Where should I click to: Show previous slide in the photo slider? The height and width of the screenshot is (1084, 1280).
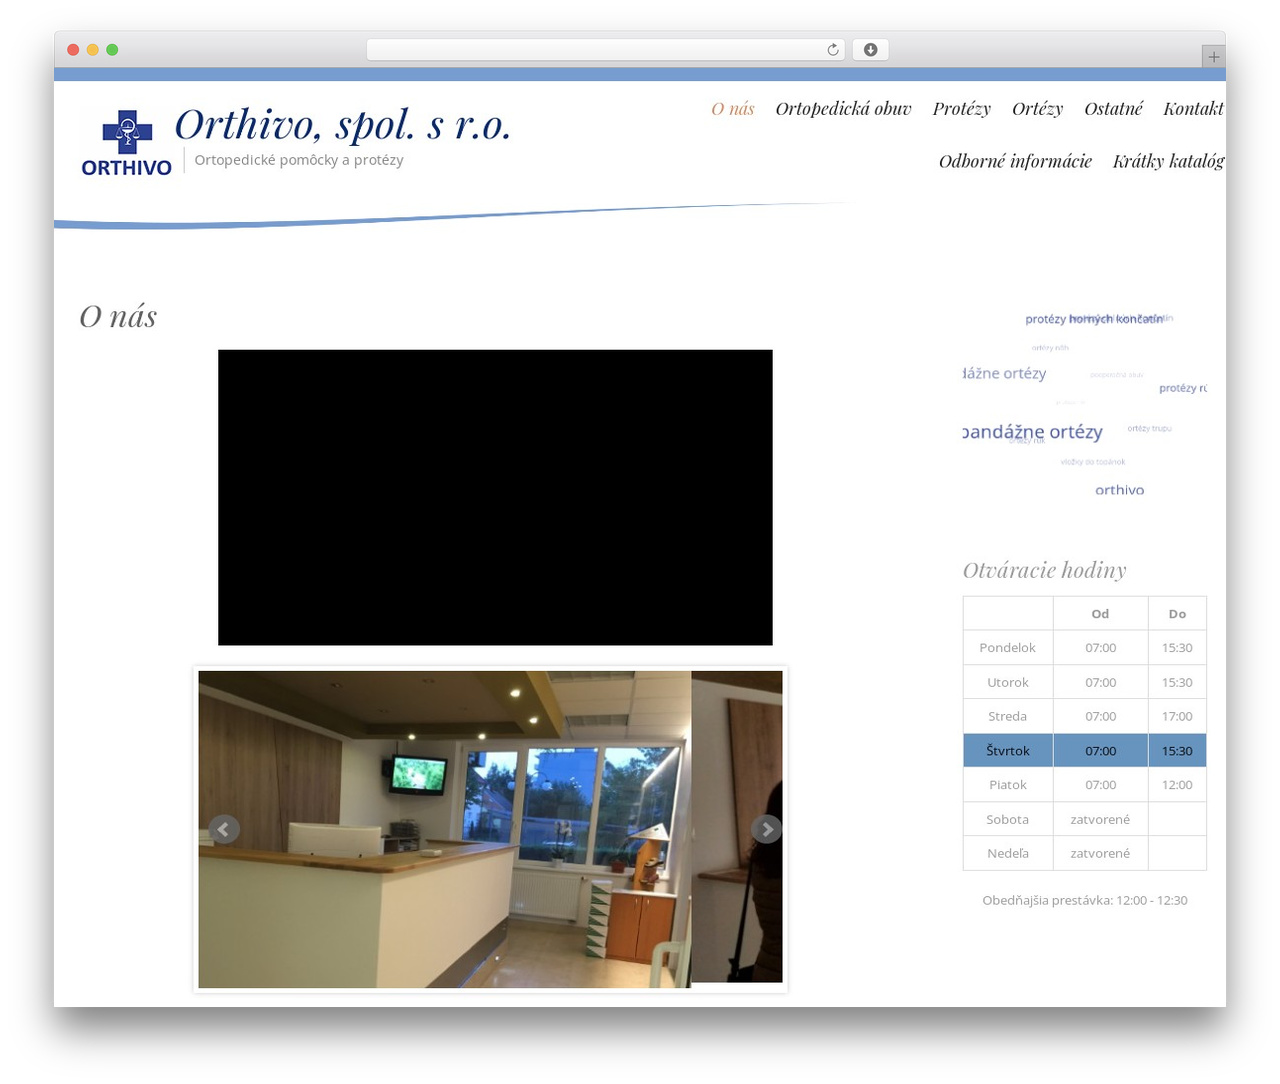coord(224,829)
